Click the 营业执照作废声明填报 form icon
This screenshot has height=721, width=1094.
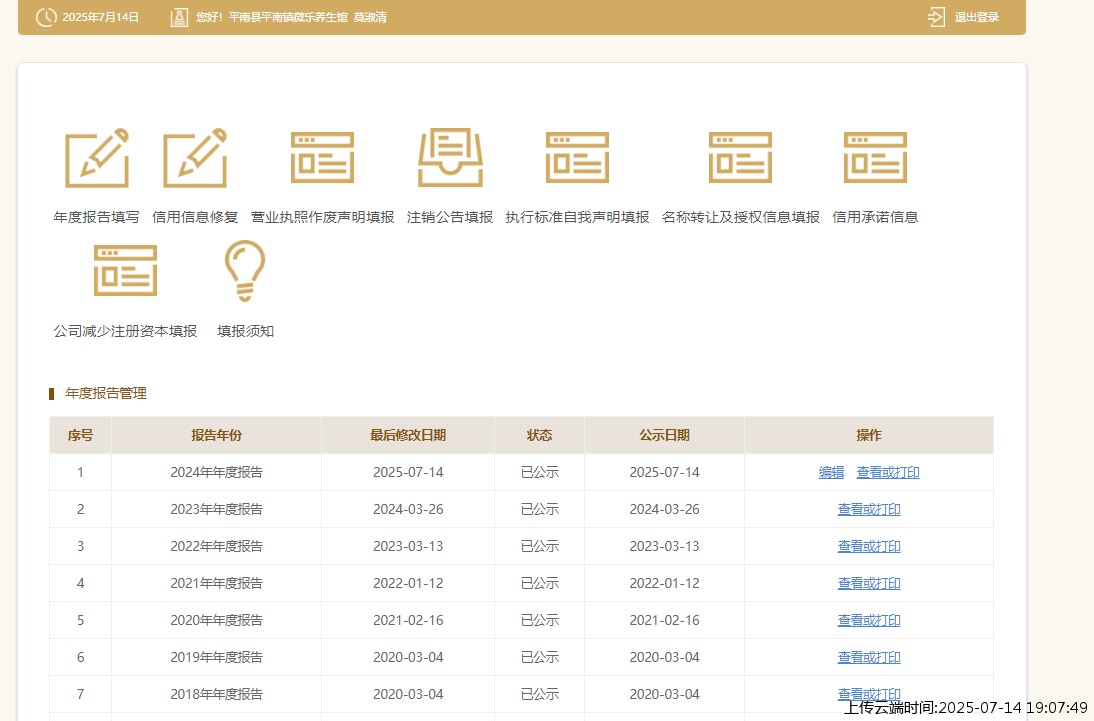coord(322,158)
